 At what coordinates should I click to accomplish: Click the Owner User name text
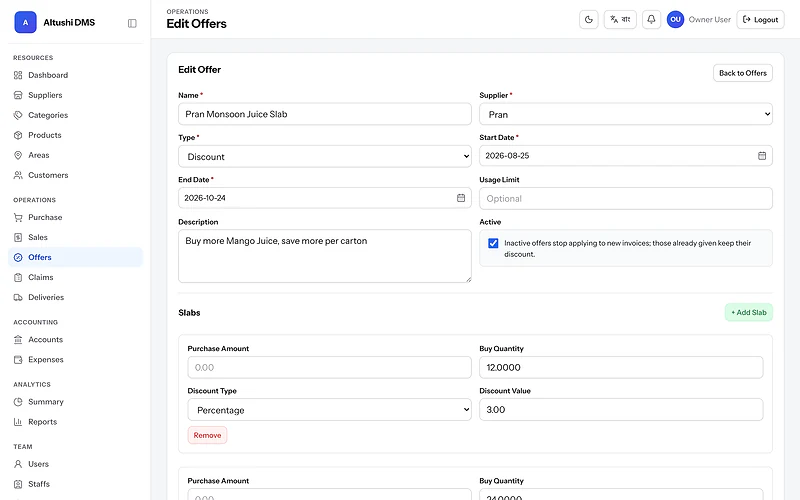pos(709,20)
